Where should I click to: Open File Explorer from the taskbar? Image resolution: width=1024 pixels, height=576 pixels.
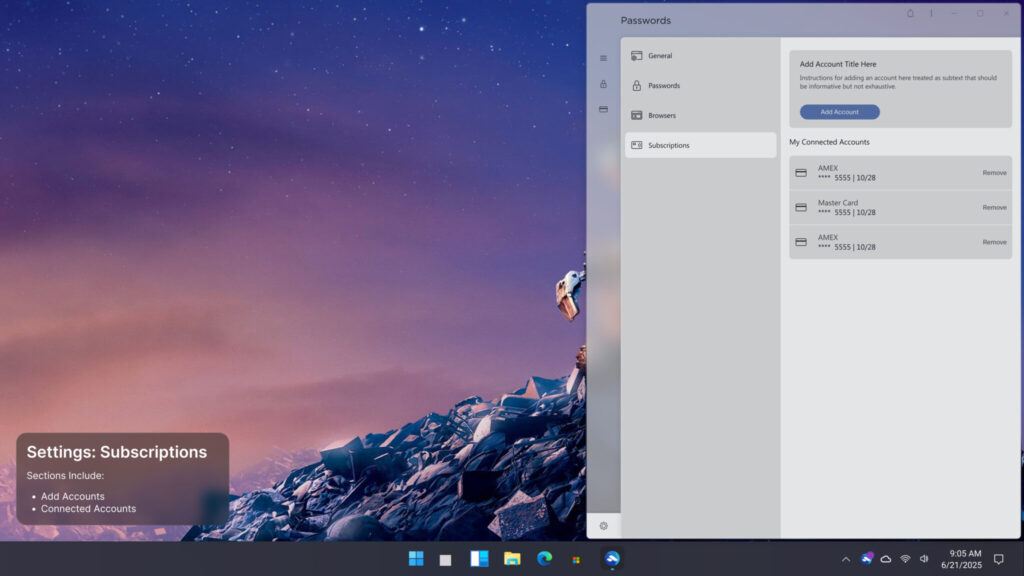pyautogui.click(x=512, y=560)
